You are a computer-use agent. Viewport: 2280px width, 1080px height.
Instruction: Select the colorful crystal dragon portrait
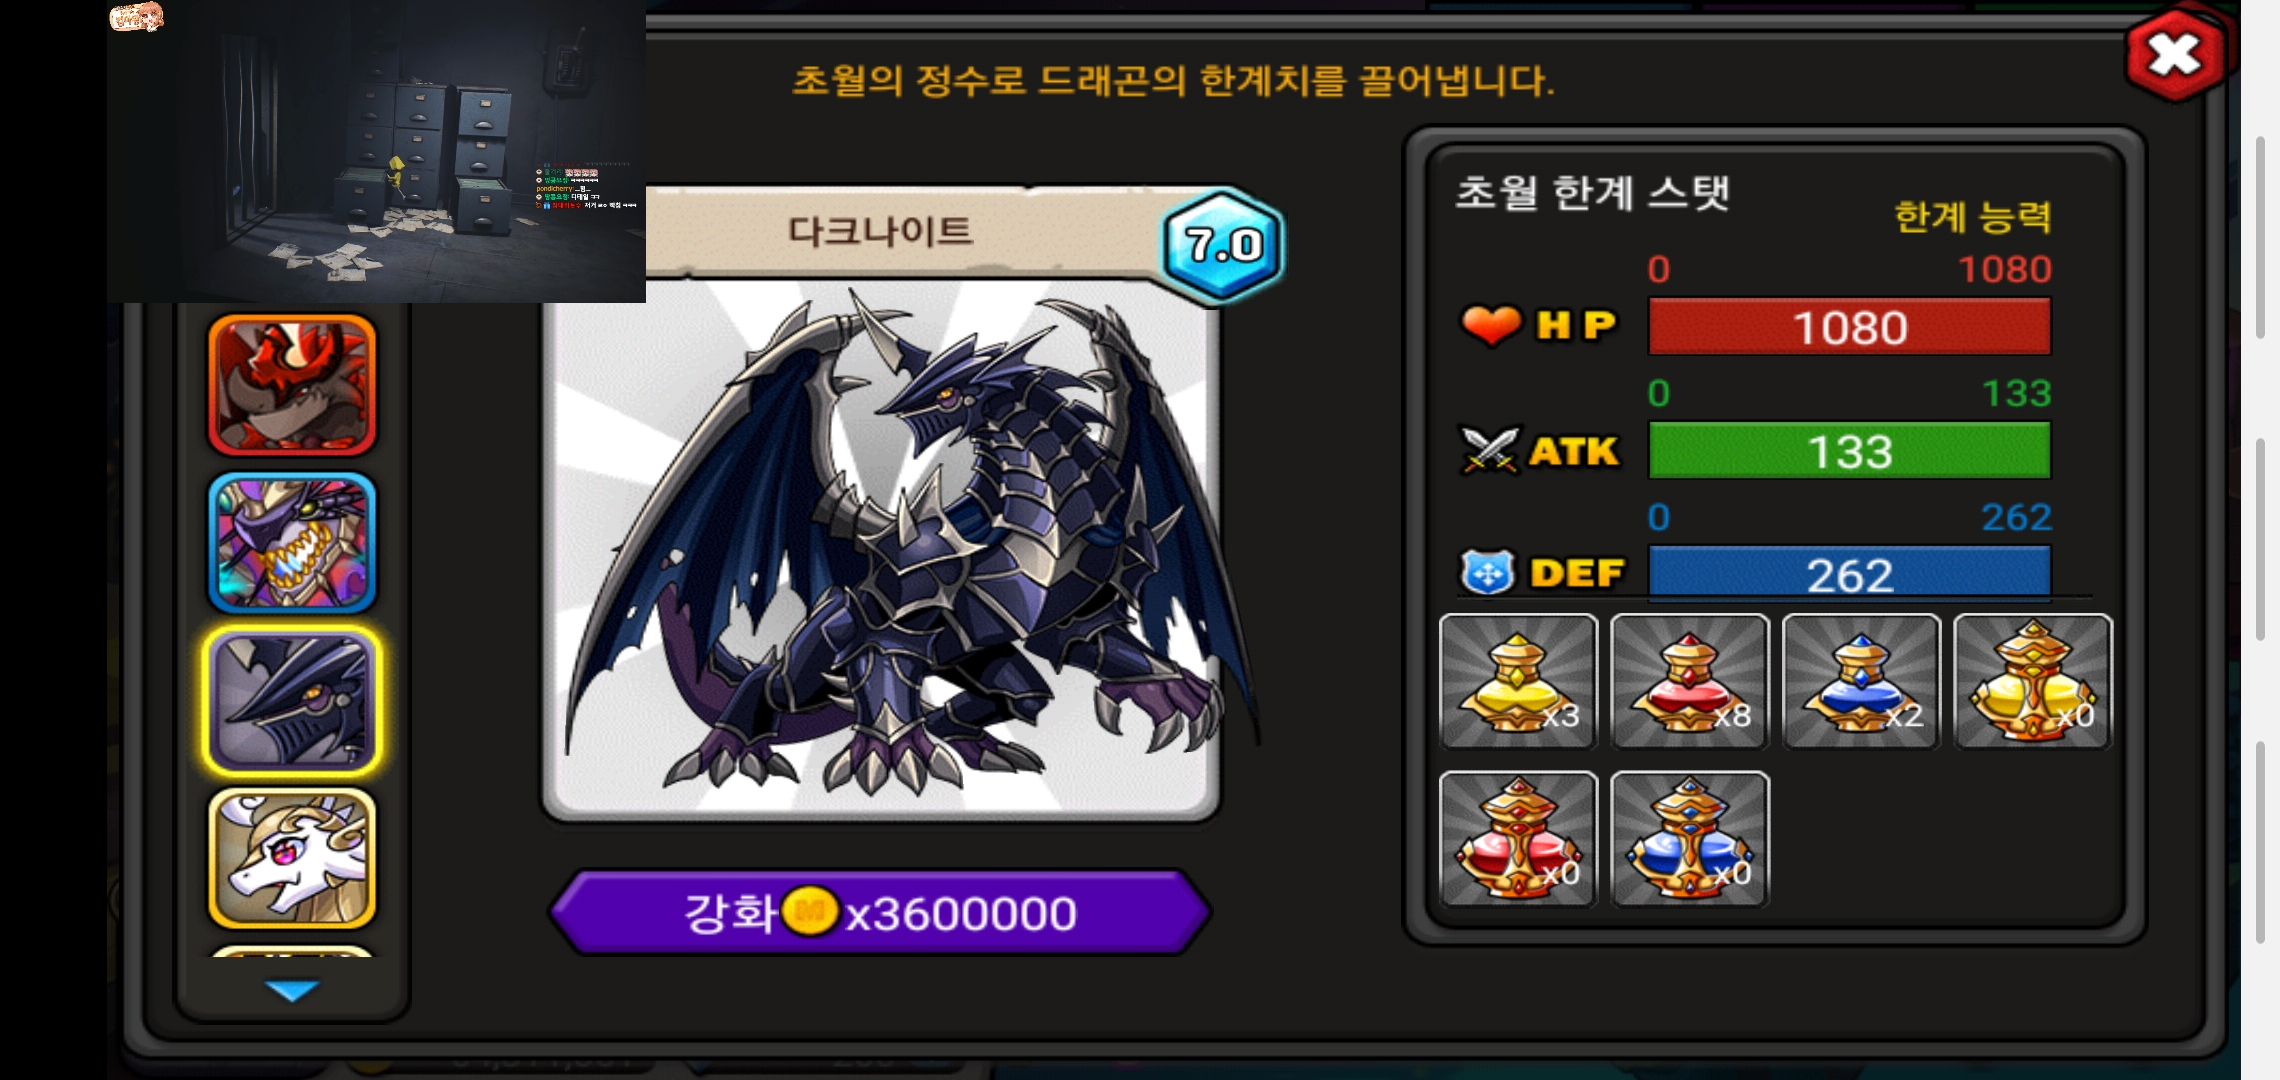pyautogui.click(x=292, y=543)
